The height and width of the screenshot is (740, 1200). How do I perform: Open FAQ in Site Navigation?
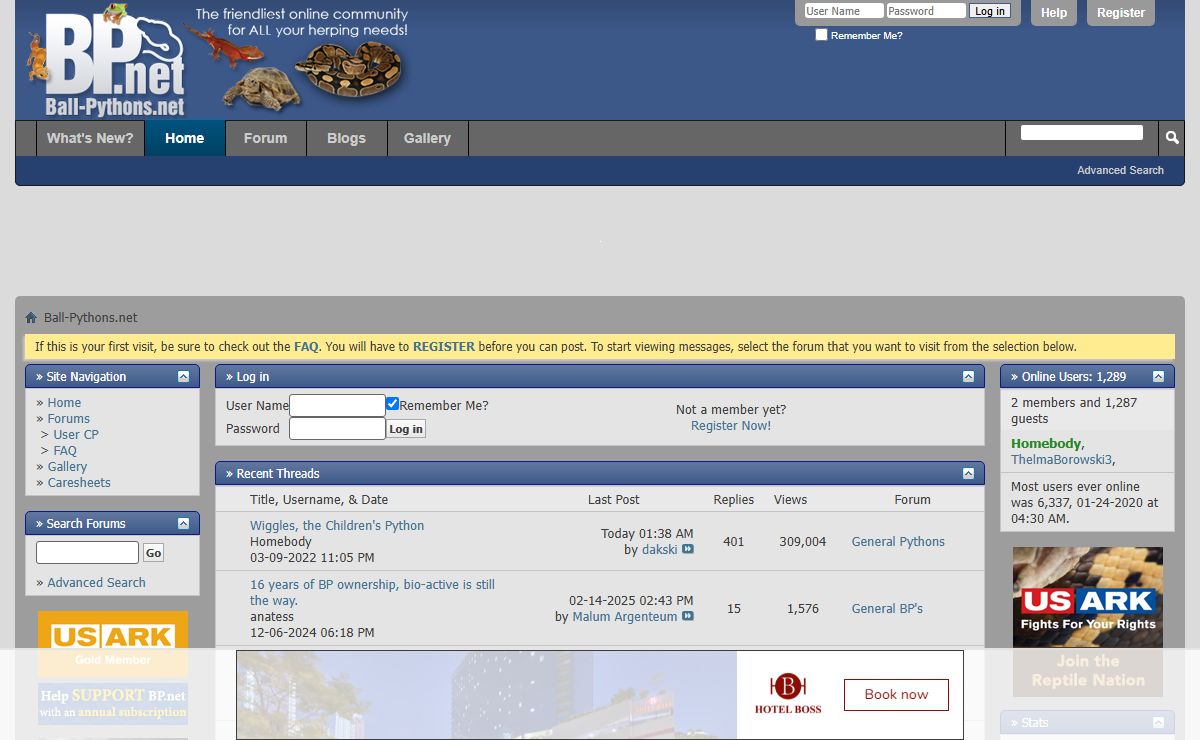click(65, 451)
